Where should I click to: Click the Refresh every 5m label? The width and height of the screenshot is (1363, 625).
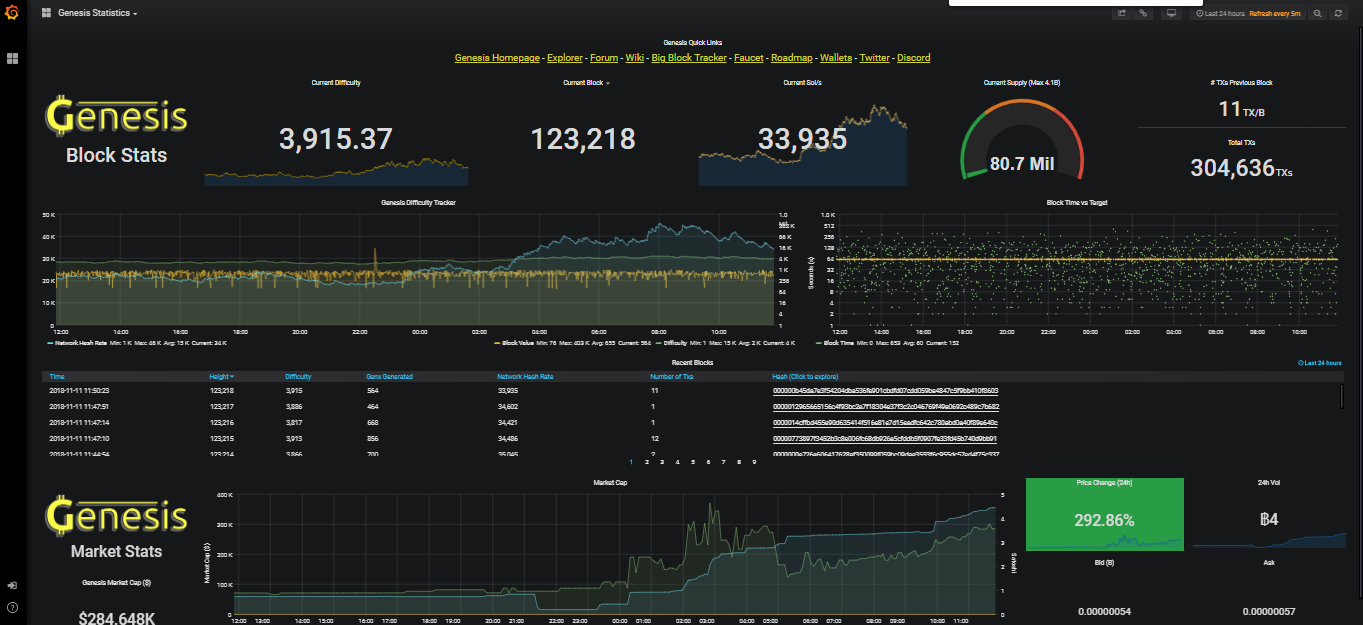point(1275,13)
